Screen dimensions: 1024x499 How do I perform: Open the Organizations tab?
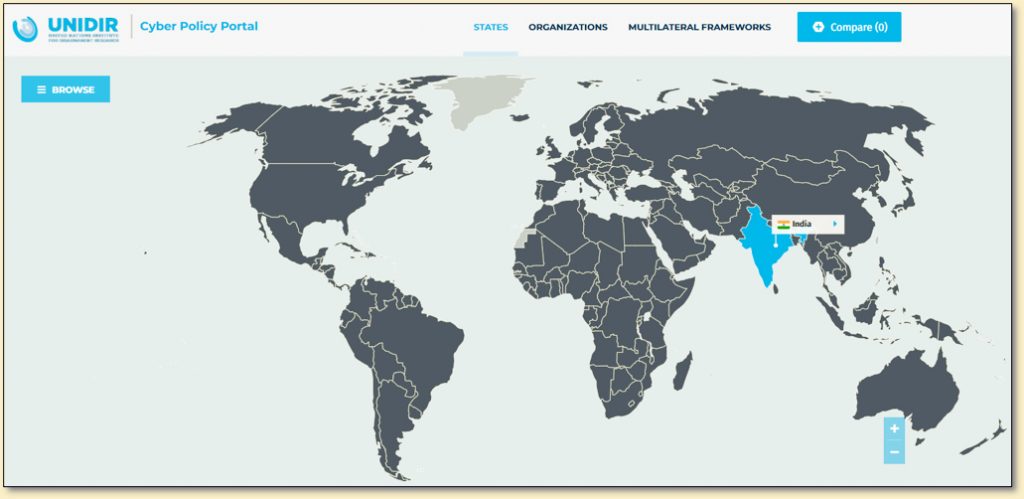point(568,27)
